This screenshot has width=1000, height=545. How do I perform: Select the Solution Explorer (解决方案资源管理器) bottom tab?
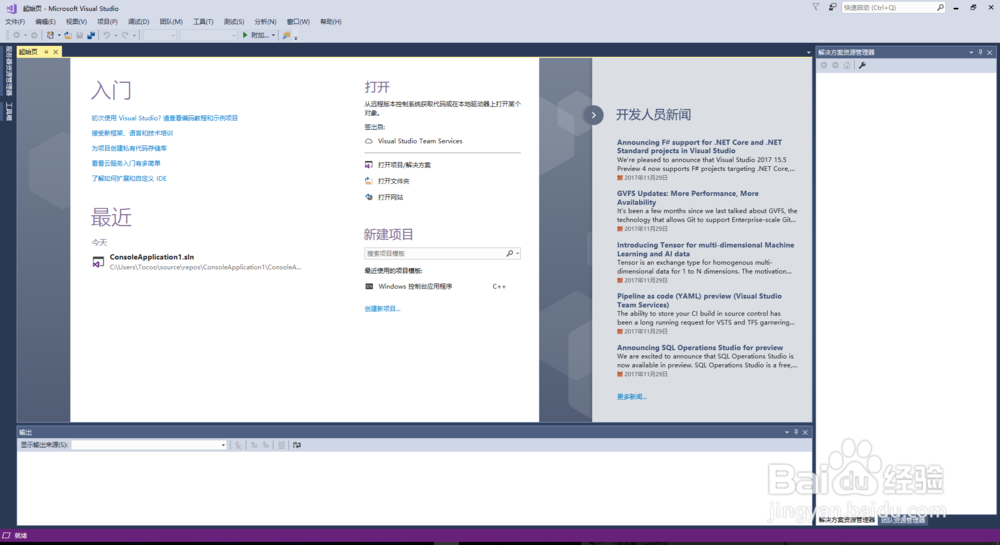[847, 520]
